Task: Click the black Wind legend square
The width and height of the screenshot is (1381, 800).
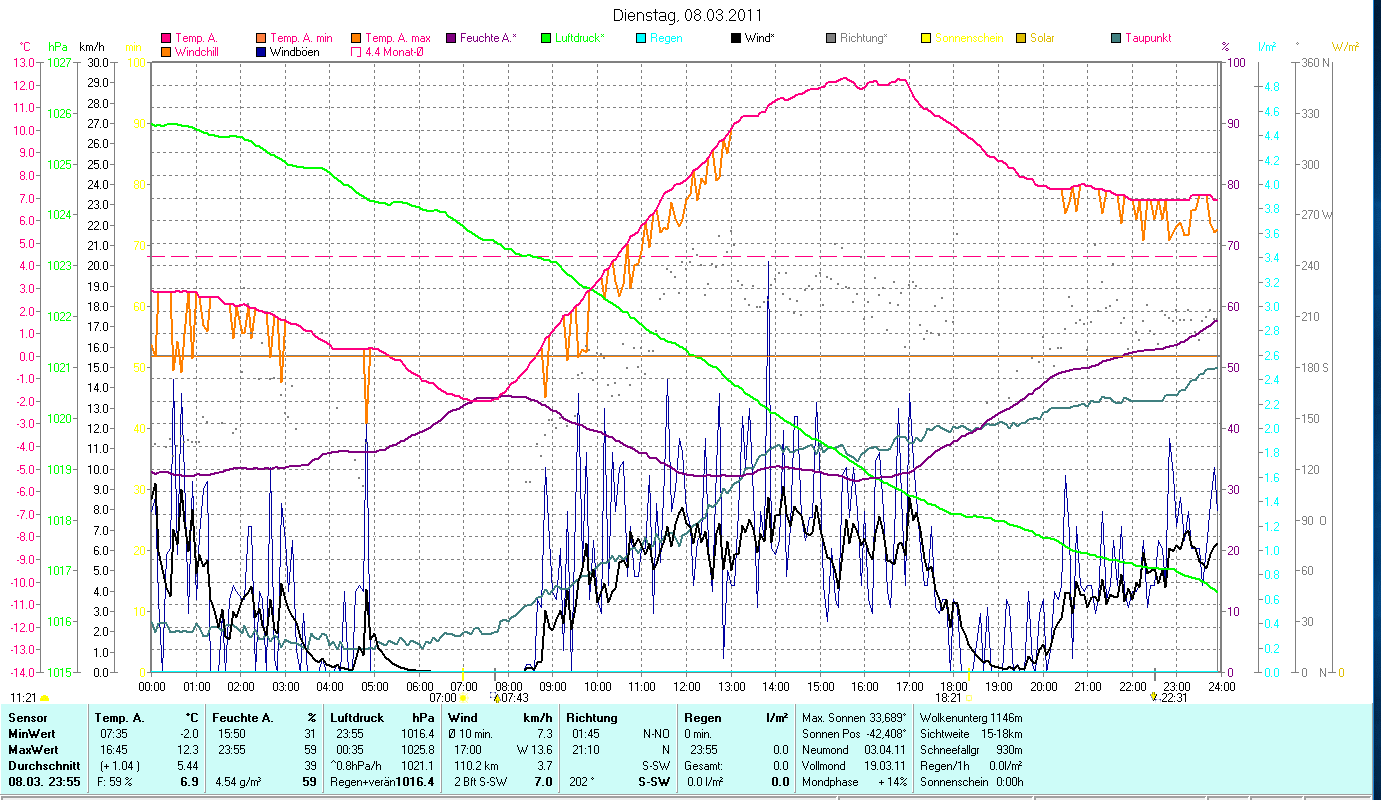Action: click(736, 38)
